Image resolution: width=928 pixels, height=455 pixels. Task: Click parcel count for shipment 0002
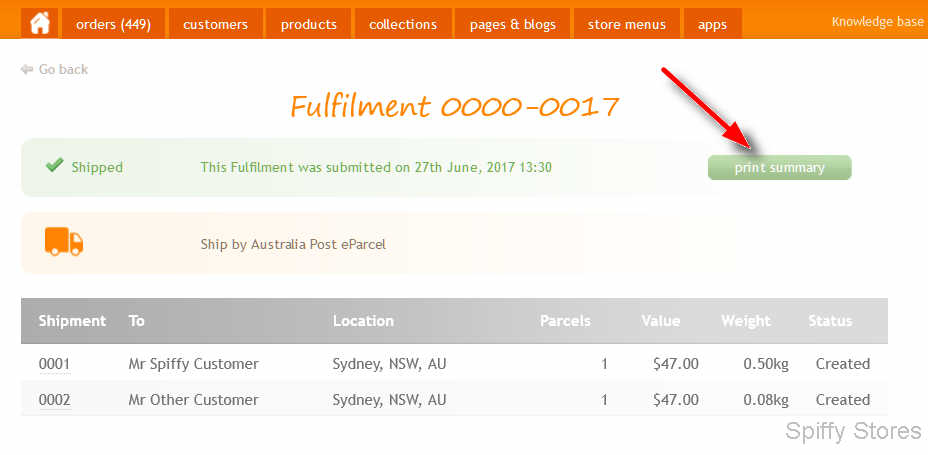click(604, 400)
